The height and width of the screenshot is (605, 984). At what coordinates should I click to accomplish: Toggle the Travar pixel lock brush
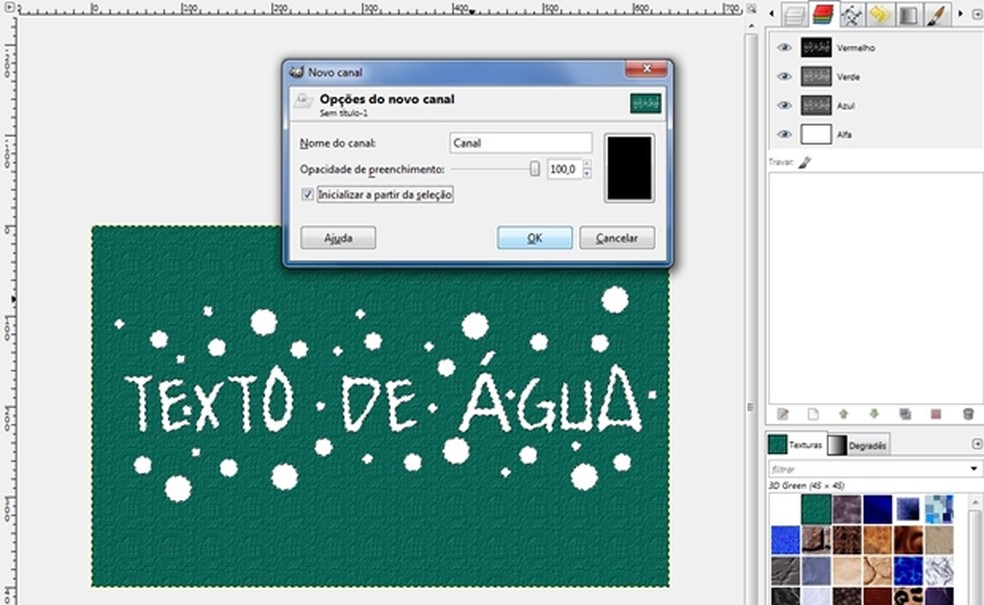coord(805,163)
